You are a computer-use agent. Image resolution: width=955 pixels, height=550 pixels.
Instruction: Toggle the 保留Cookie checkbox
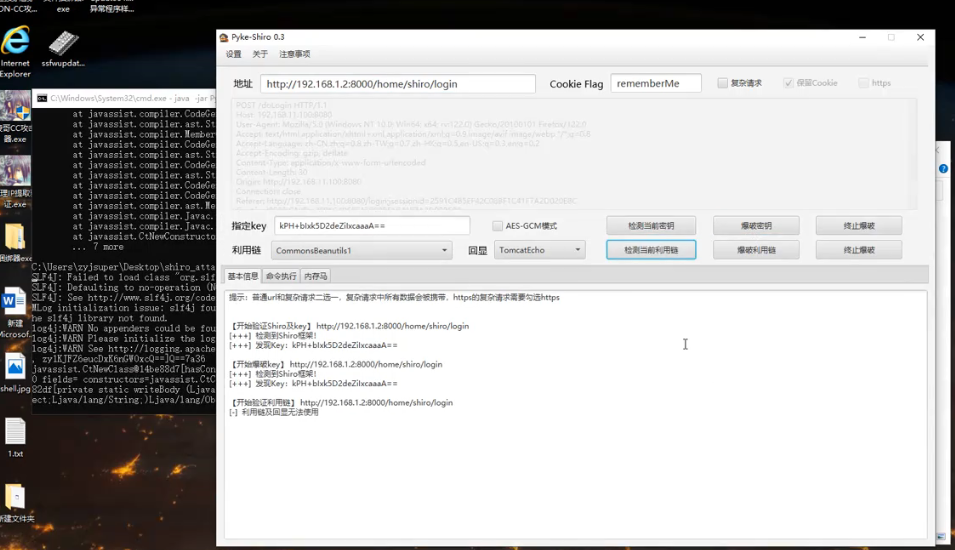[x=788, y=83]
